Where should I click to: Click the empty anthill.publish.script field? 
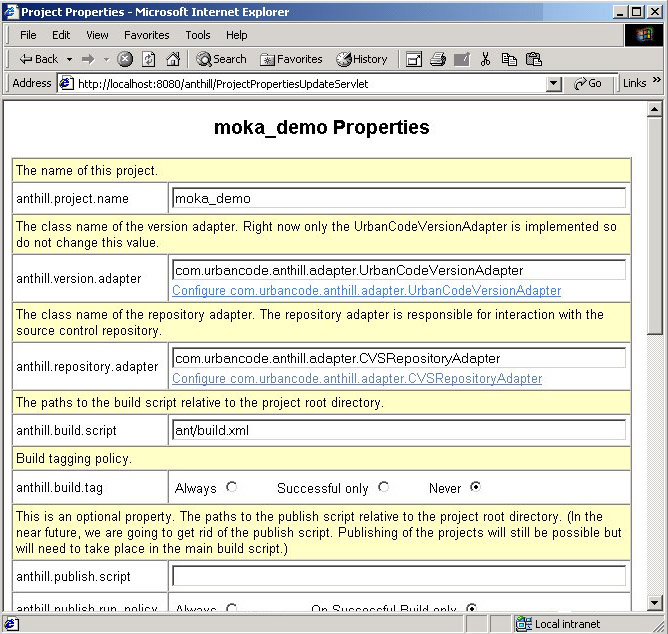click(399, 576)
